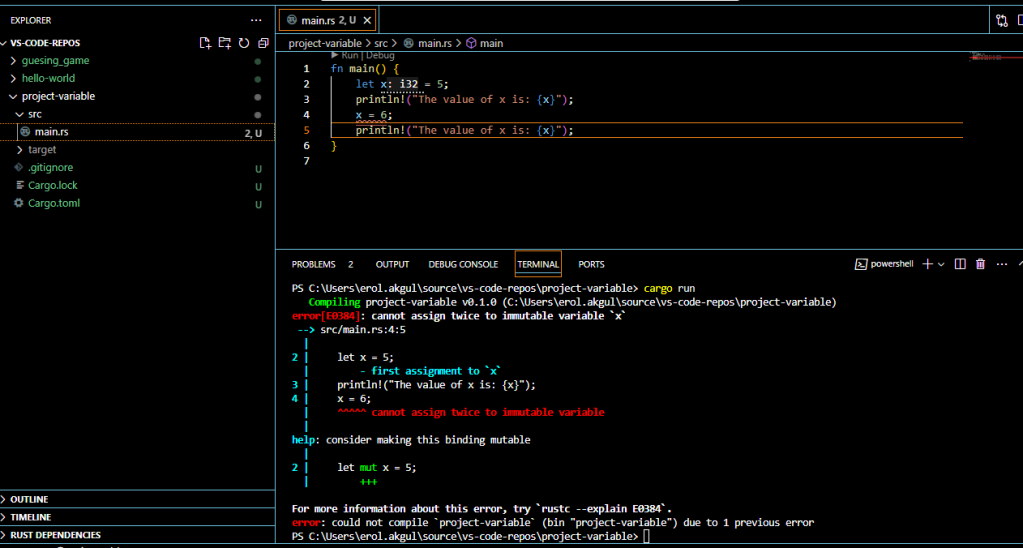
Task: Refresh the Explorer file tree
Action: [243, 43]
